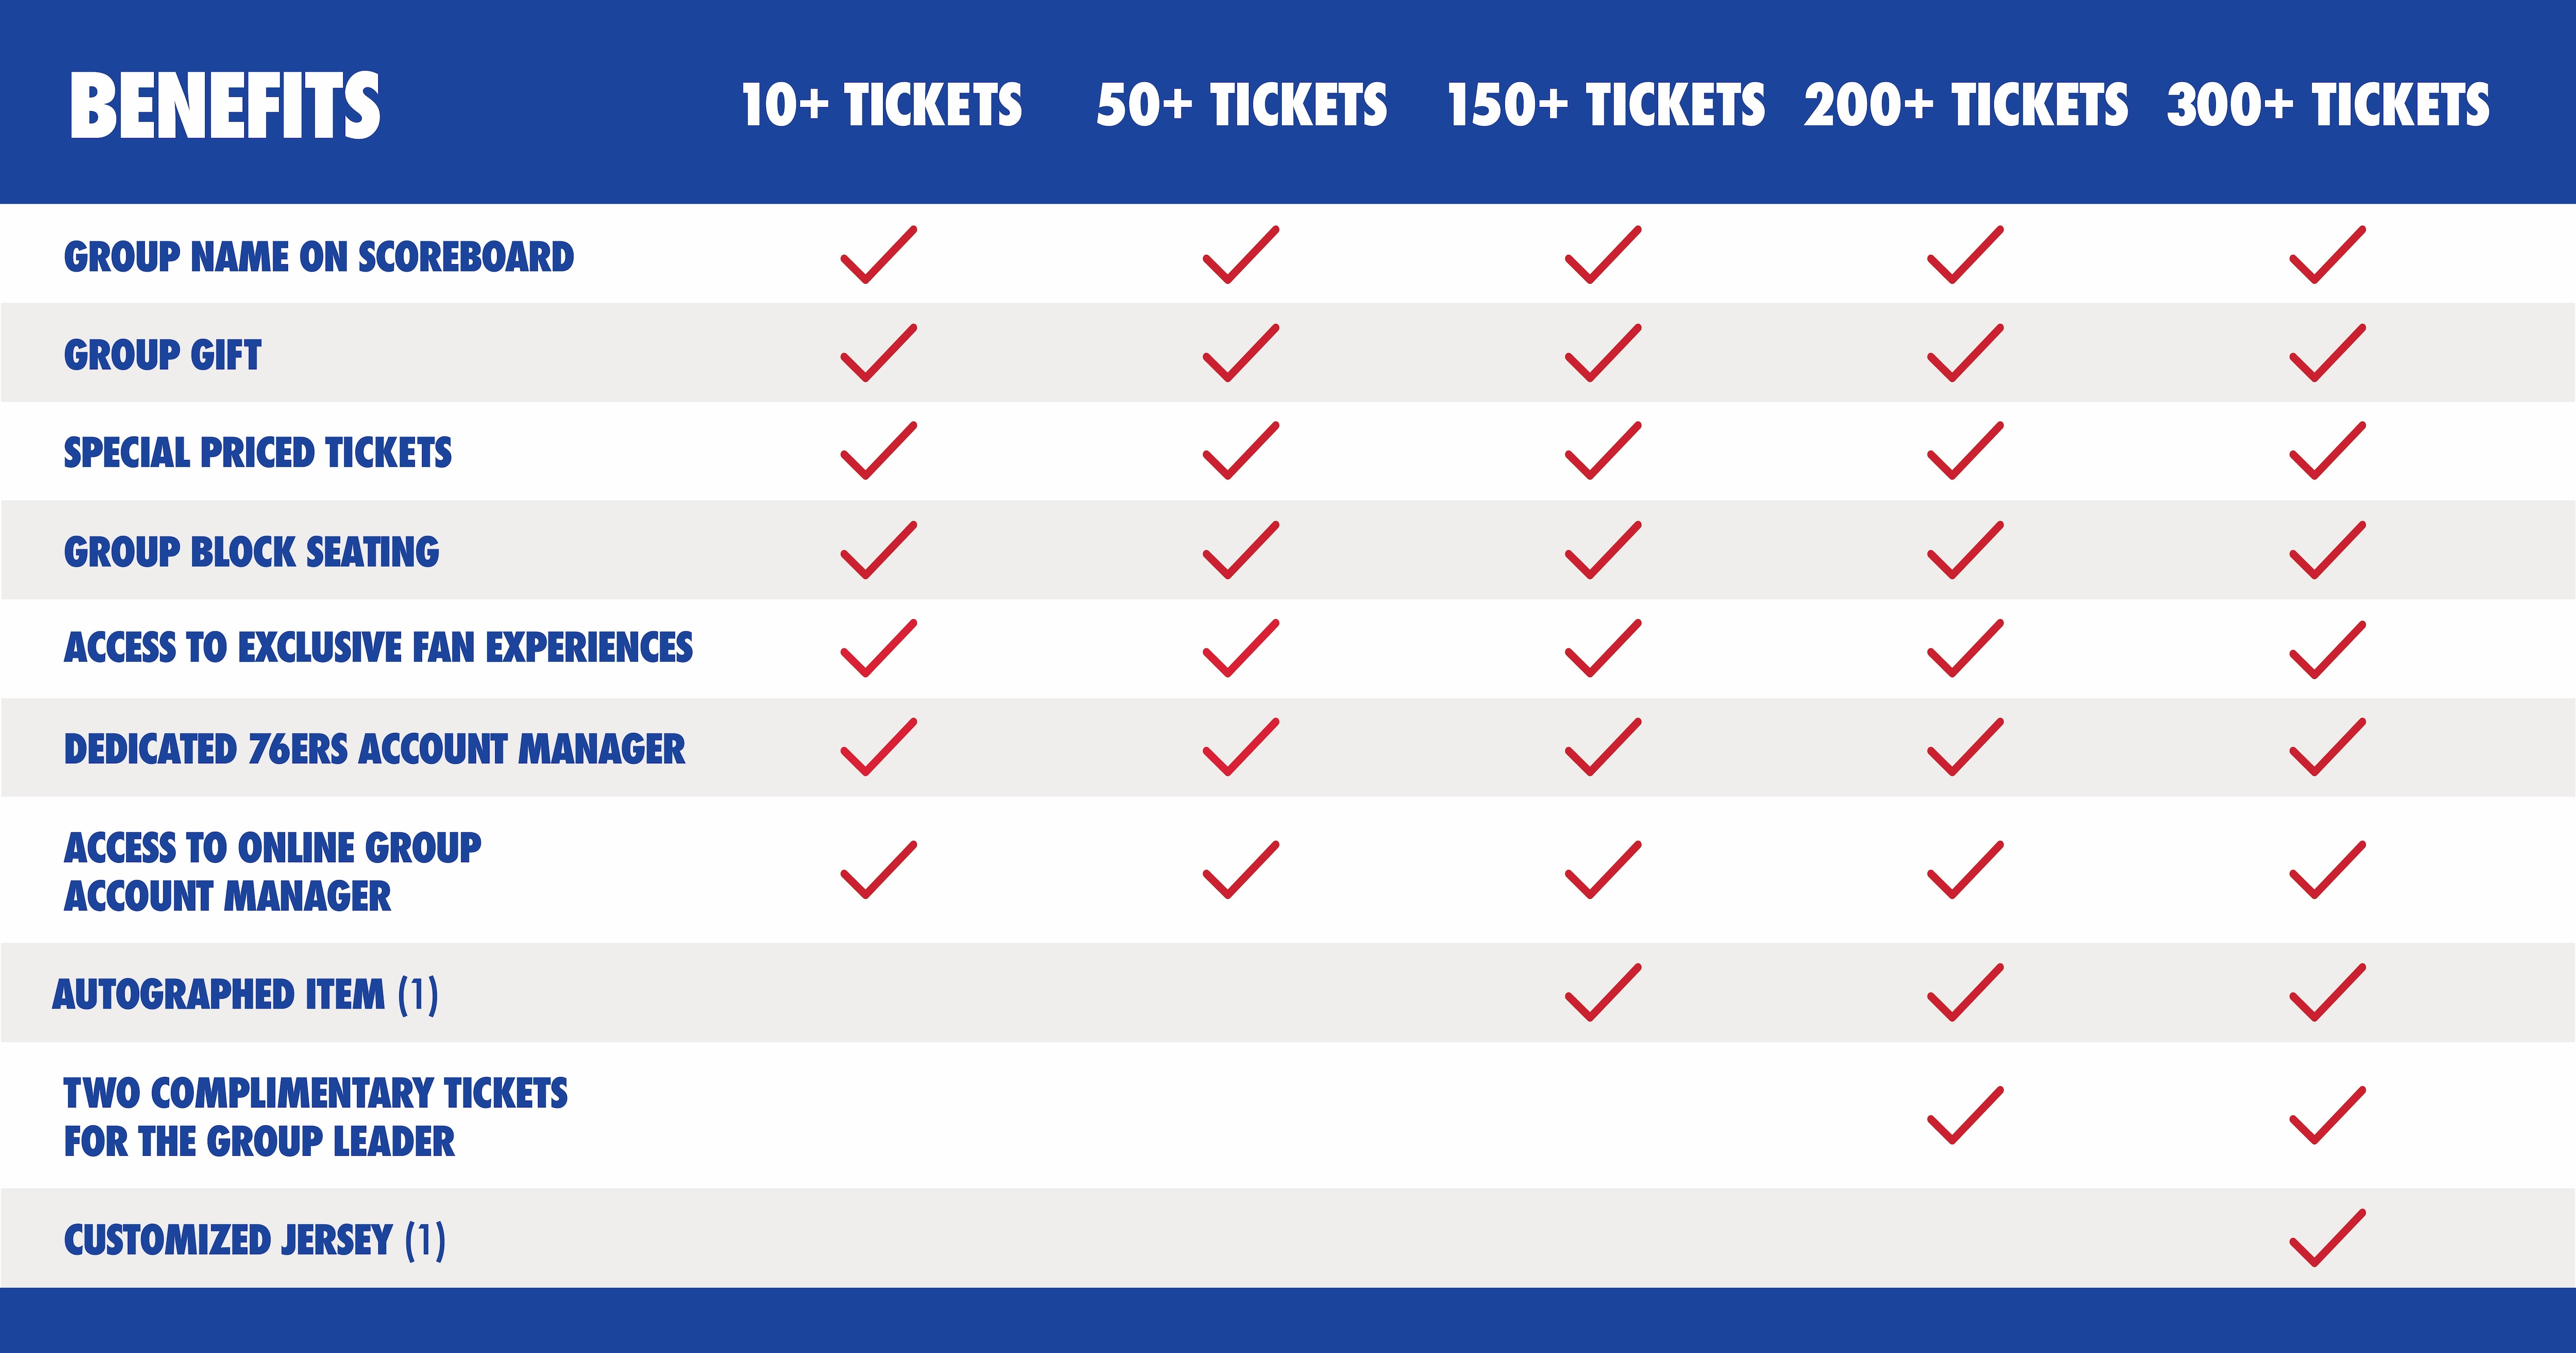This screenshot has width=2576, height=1353.
Task: Select the 10+ Tickets column header
Action: click(x=881, y=106)
